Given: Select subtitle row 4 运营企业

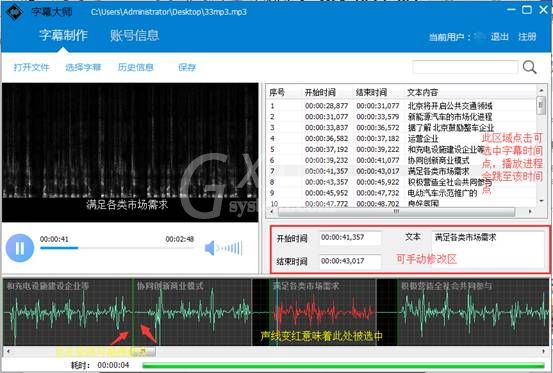Looking at the screenshot, I should click(x=401, y=139).
